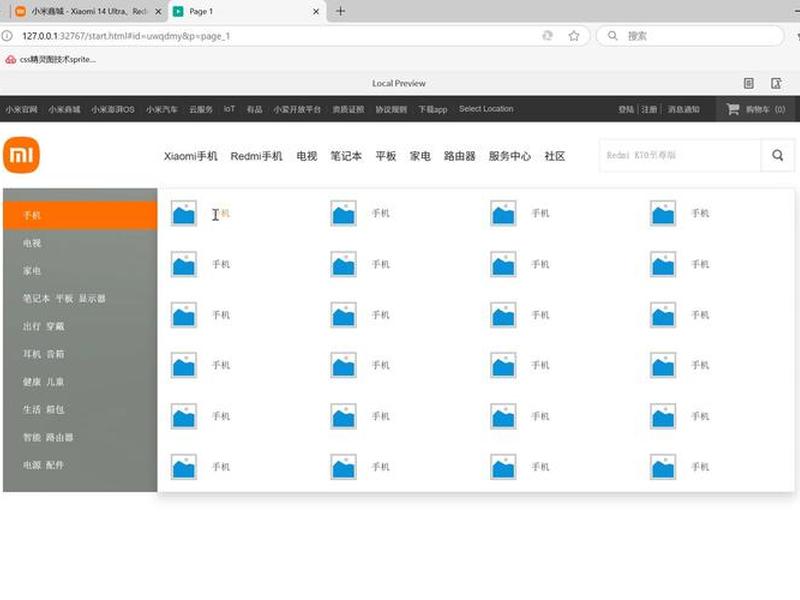Image resolution: width=800 pixels, height=600 pixels.
Task: Switch to the Xiaomi 14 Ultra browser tab
Action: pyautogui.click(x=89, y=11)
